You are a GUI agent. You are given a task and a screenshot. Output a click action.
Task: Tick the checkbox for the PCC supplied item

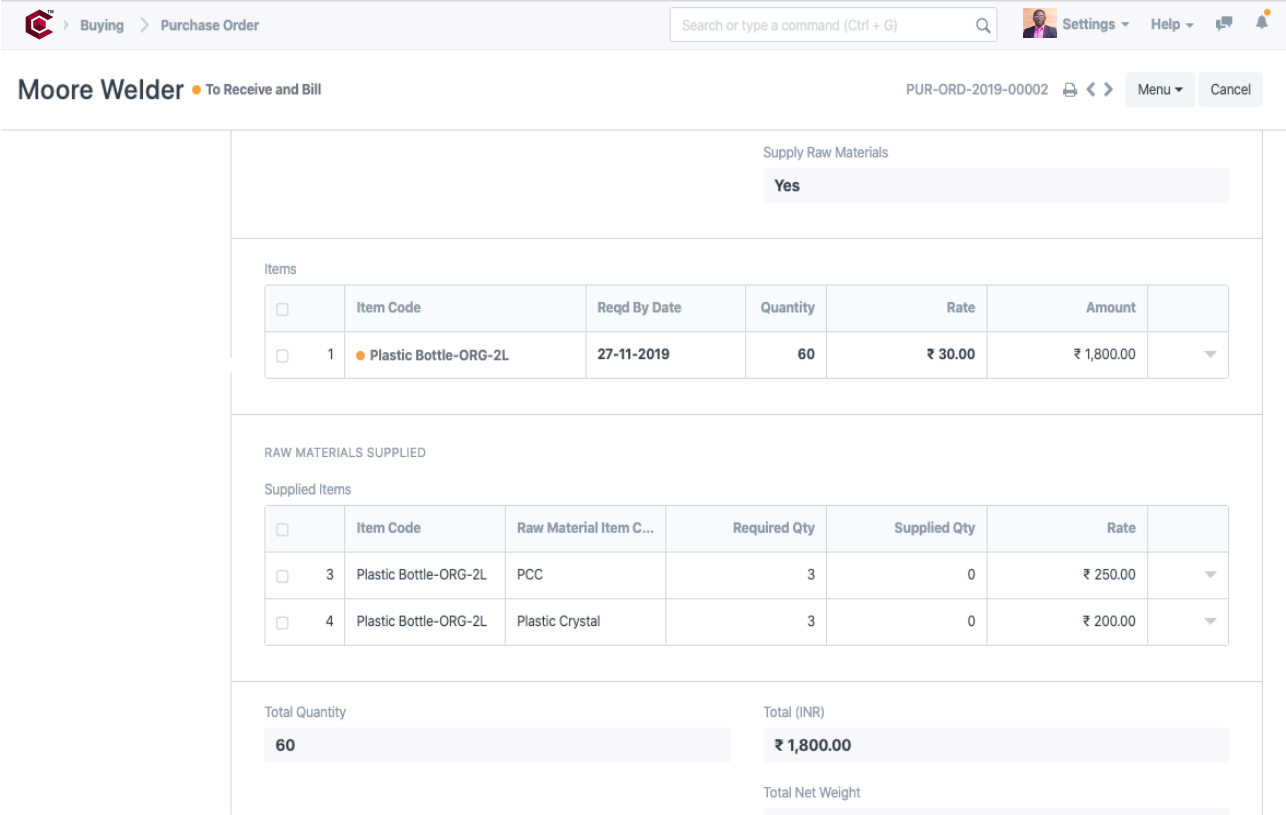tap(281, 575)
